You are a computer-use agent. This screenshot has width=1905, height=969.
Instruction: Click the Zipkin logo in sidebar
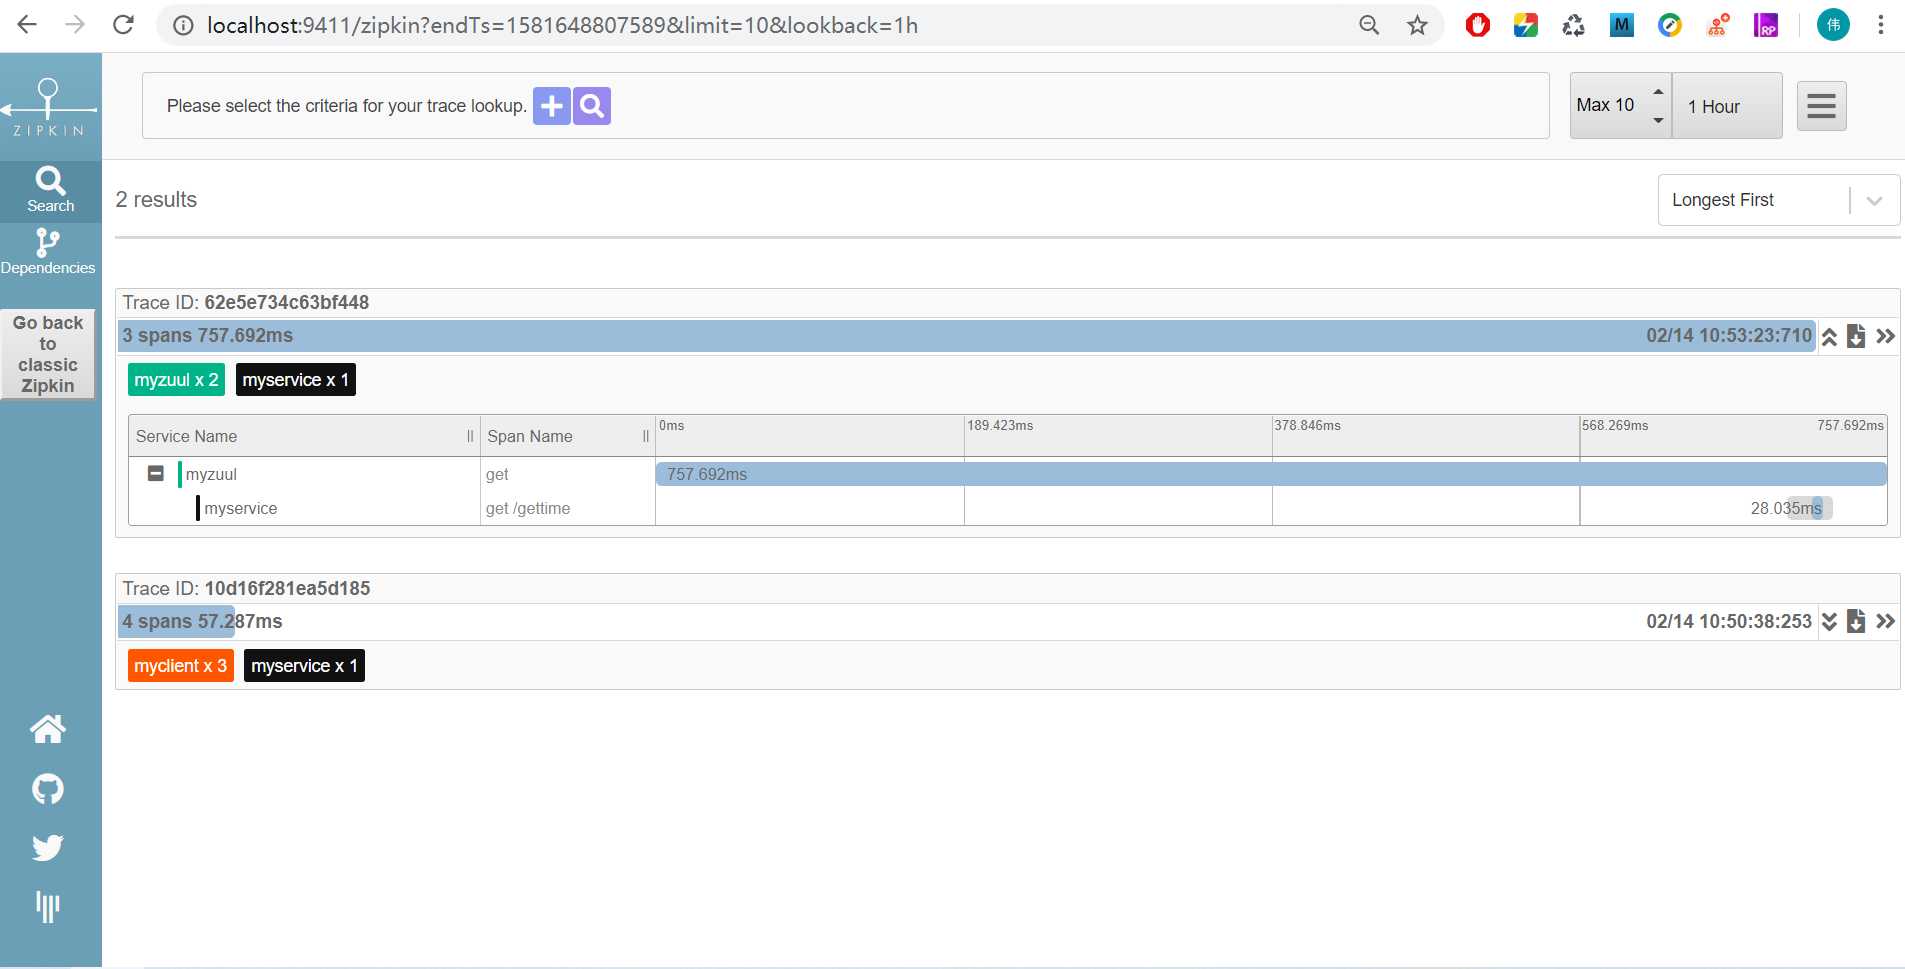(x=48, y=107)
